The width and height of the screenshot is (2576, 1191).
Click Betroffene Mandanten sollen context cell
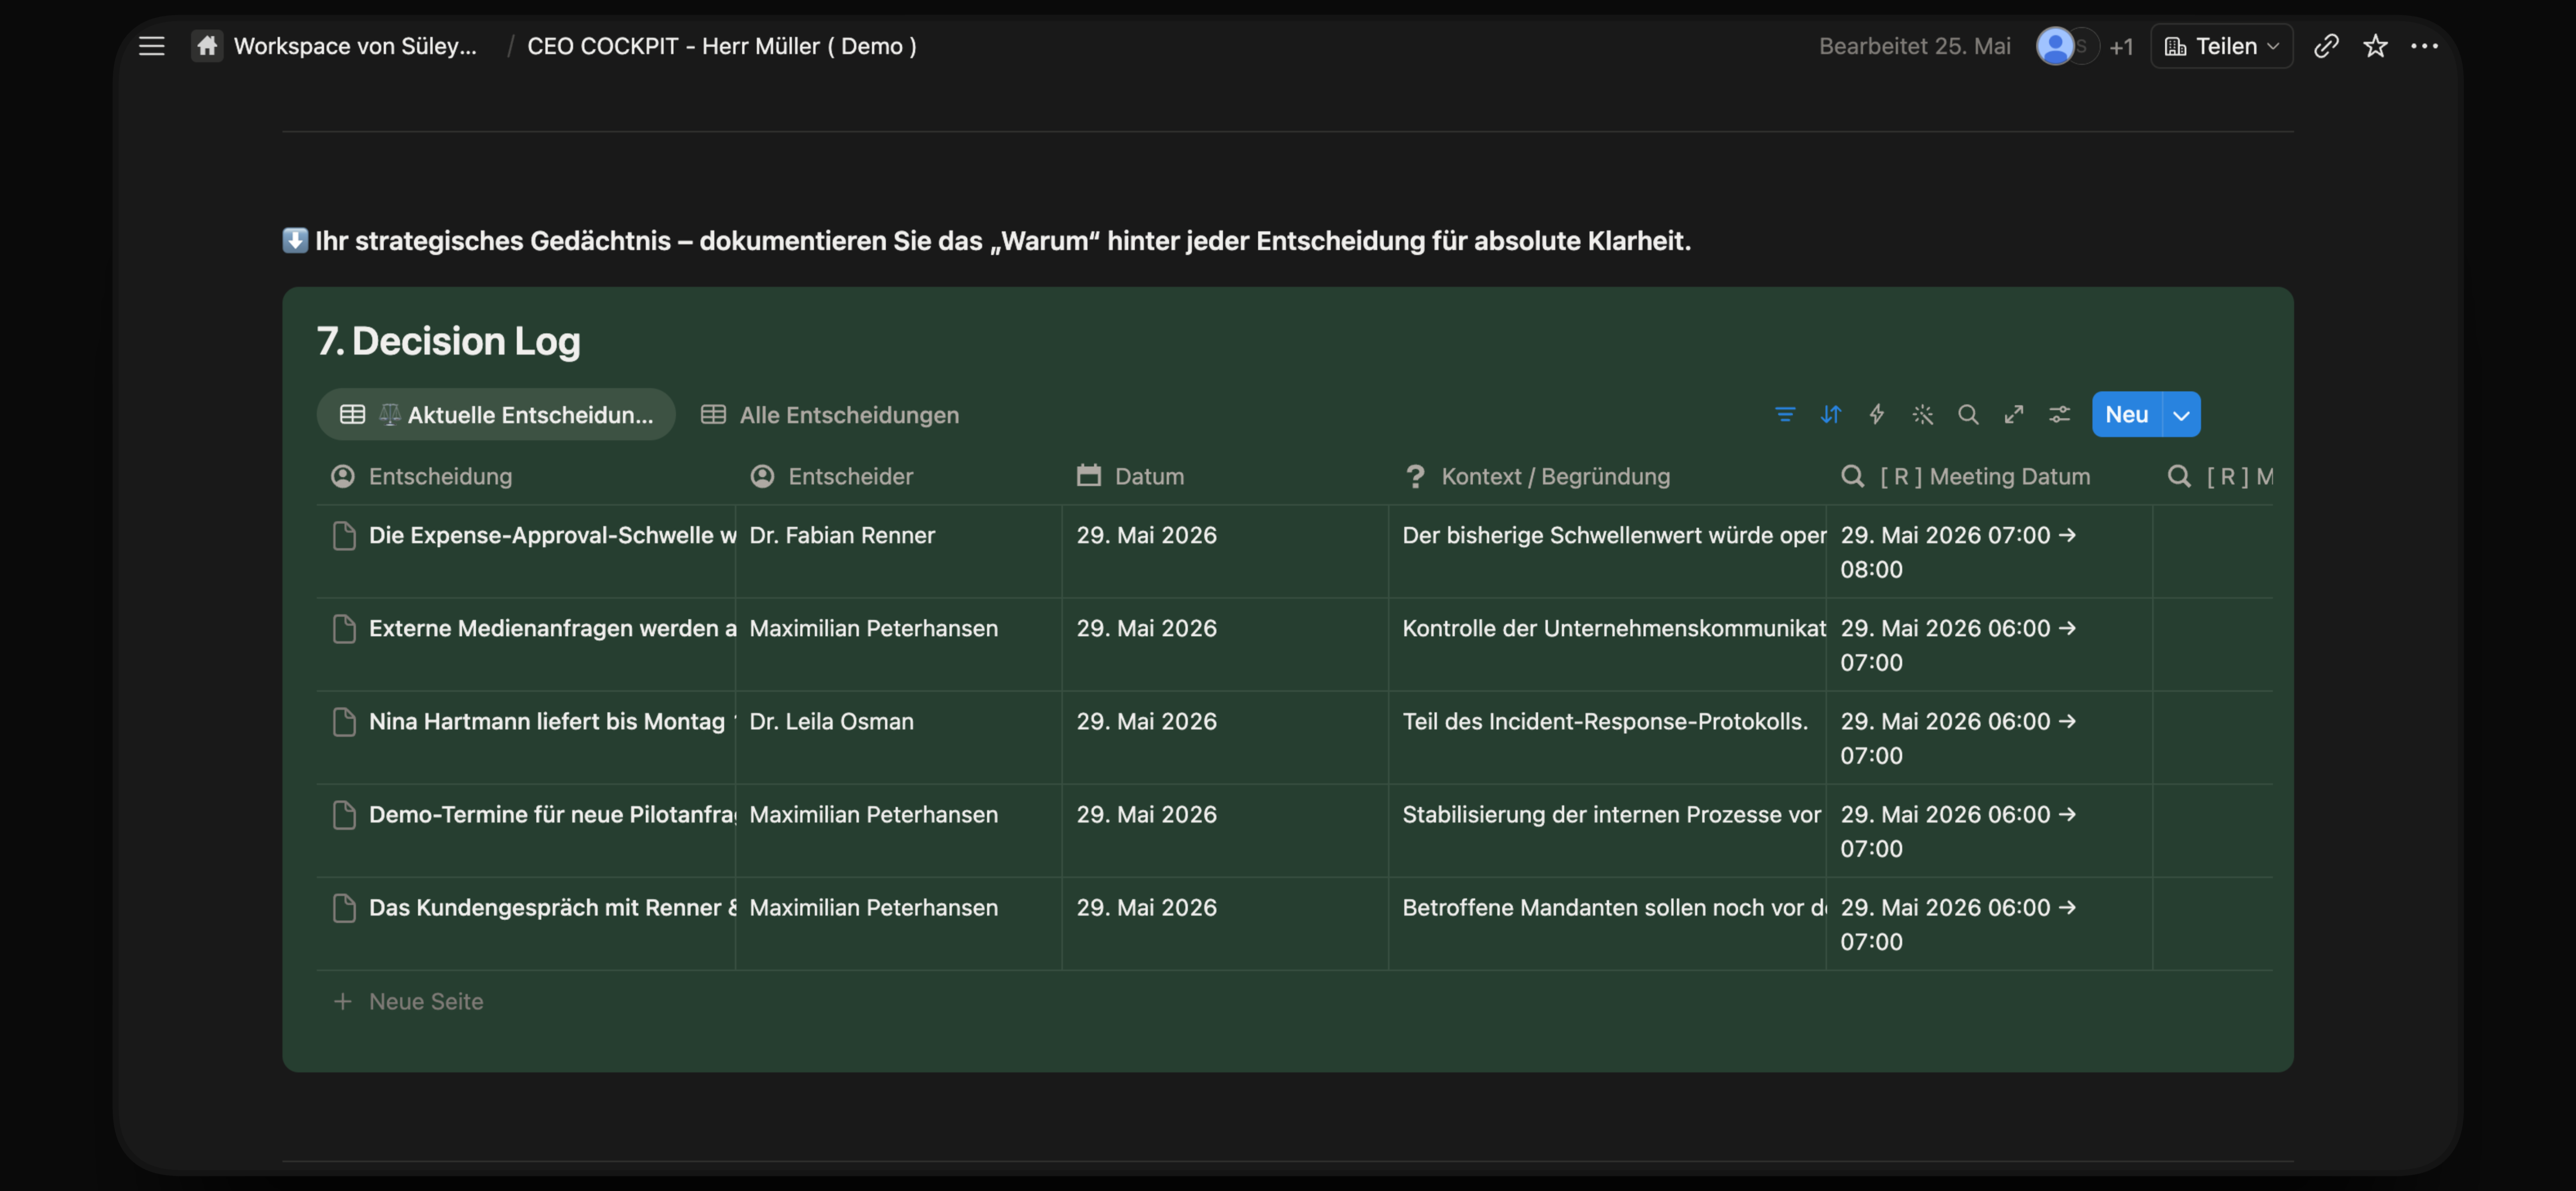coord(1607,923)
